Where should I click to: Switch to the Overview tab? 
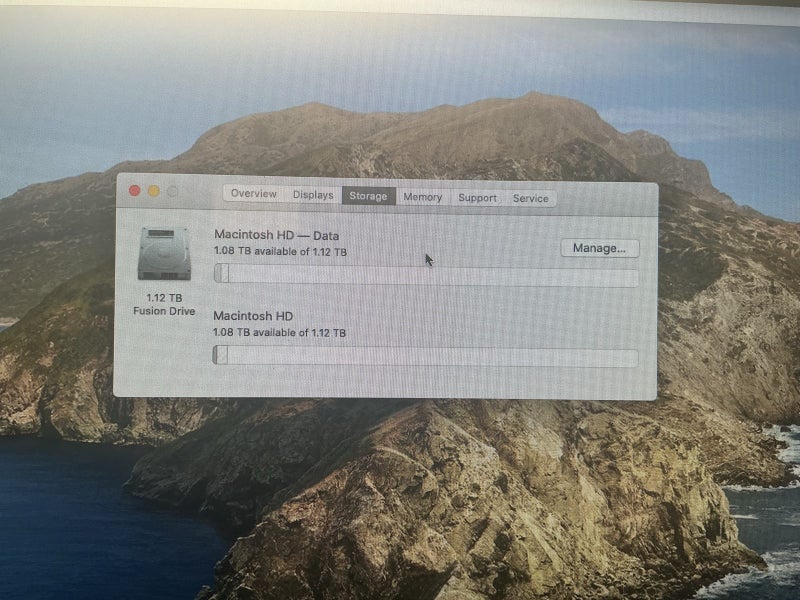[x=254, y=193]
